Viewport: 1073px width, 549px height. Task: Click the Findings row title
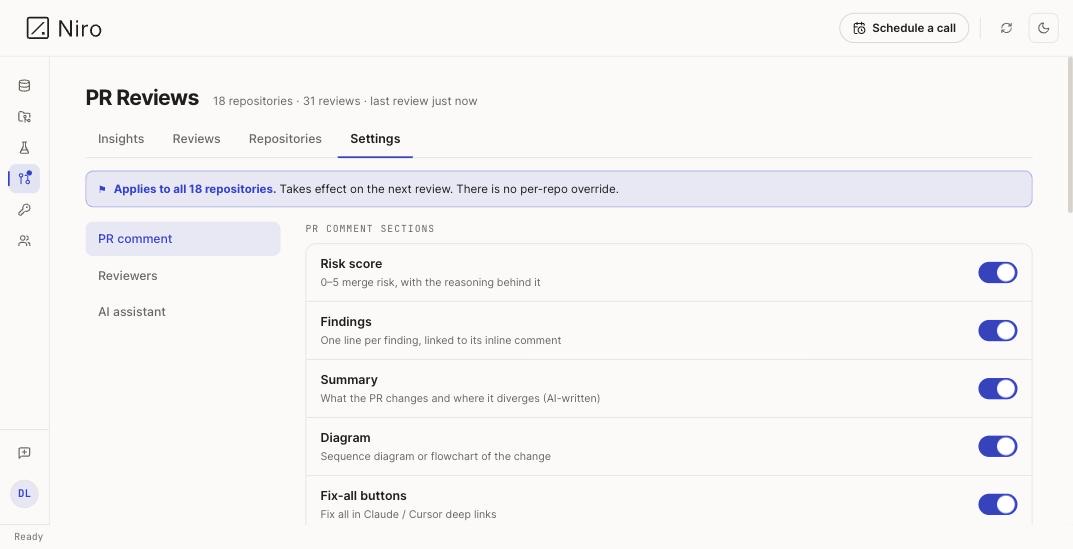coord(346,322)
